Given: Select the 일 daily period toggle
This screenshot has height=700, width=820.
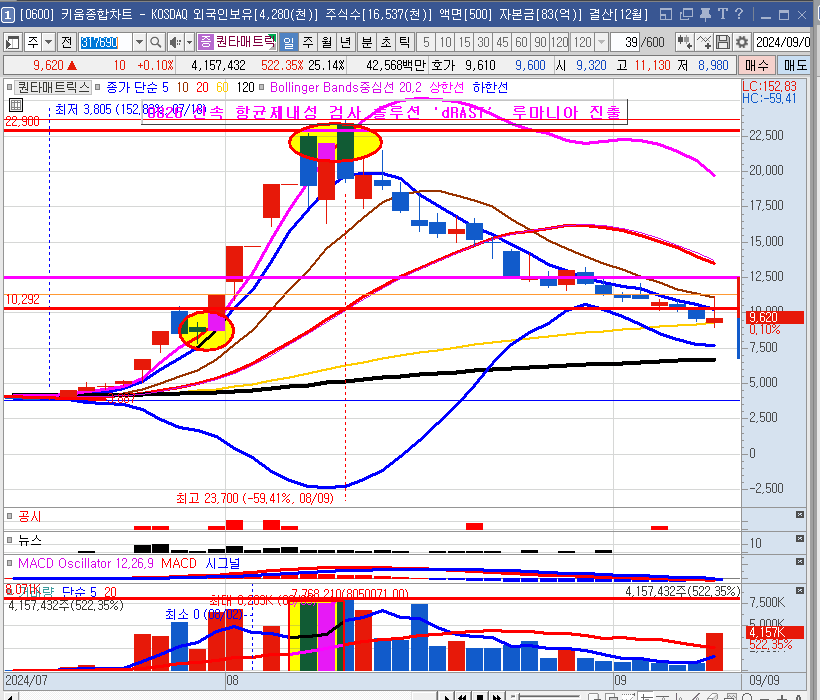Looking at the screenshot, I should coord(288,42).
